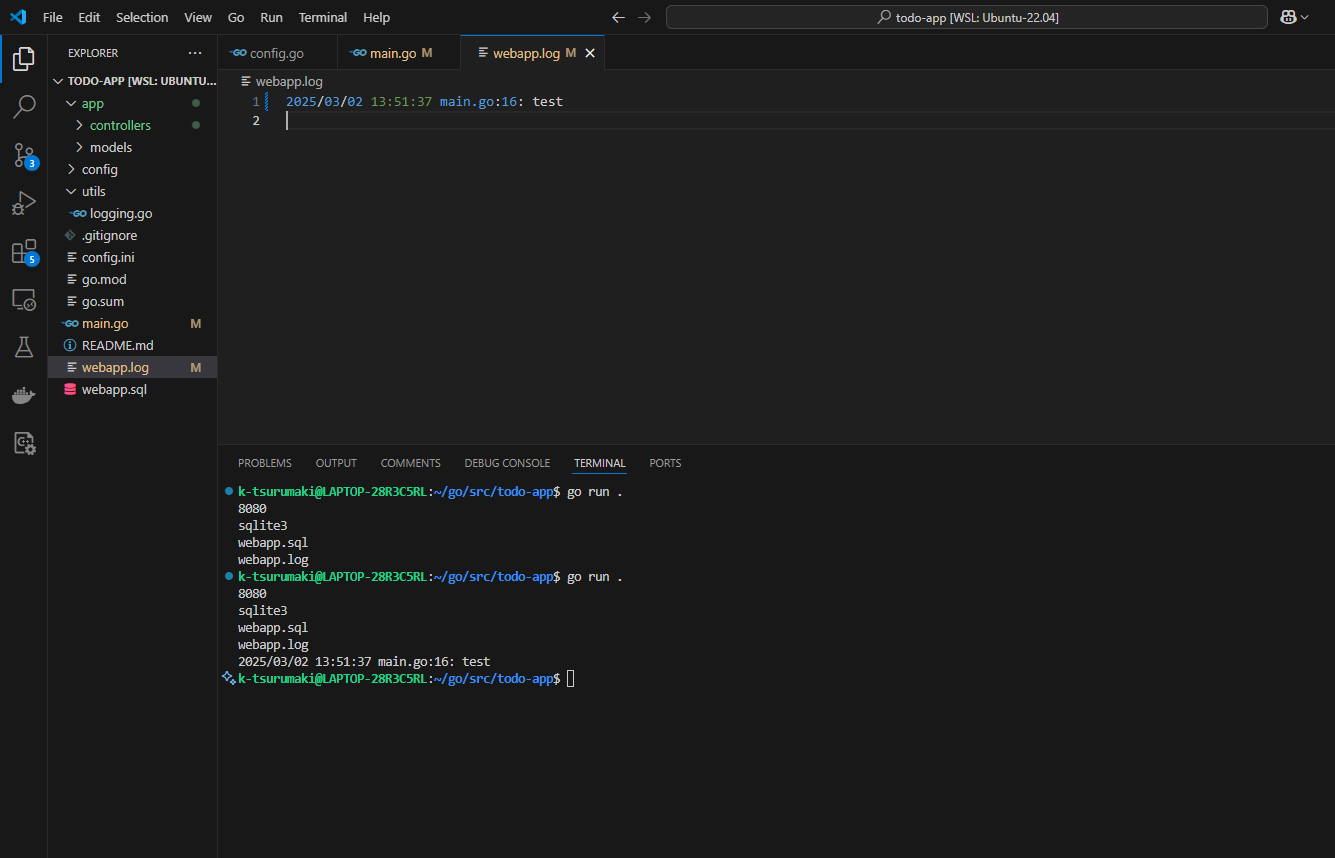
Task: Switch to the COMMENTS panel tab
Action: 410,463
